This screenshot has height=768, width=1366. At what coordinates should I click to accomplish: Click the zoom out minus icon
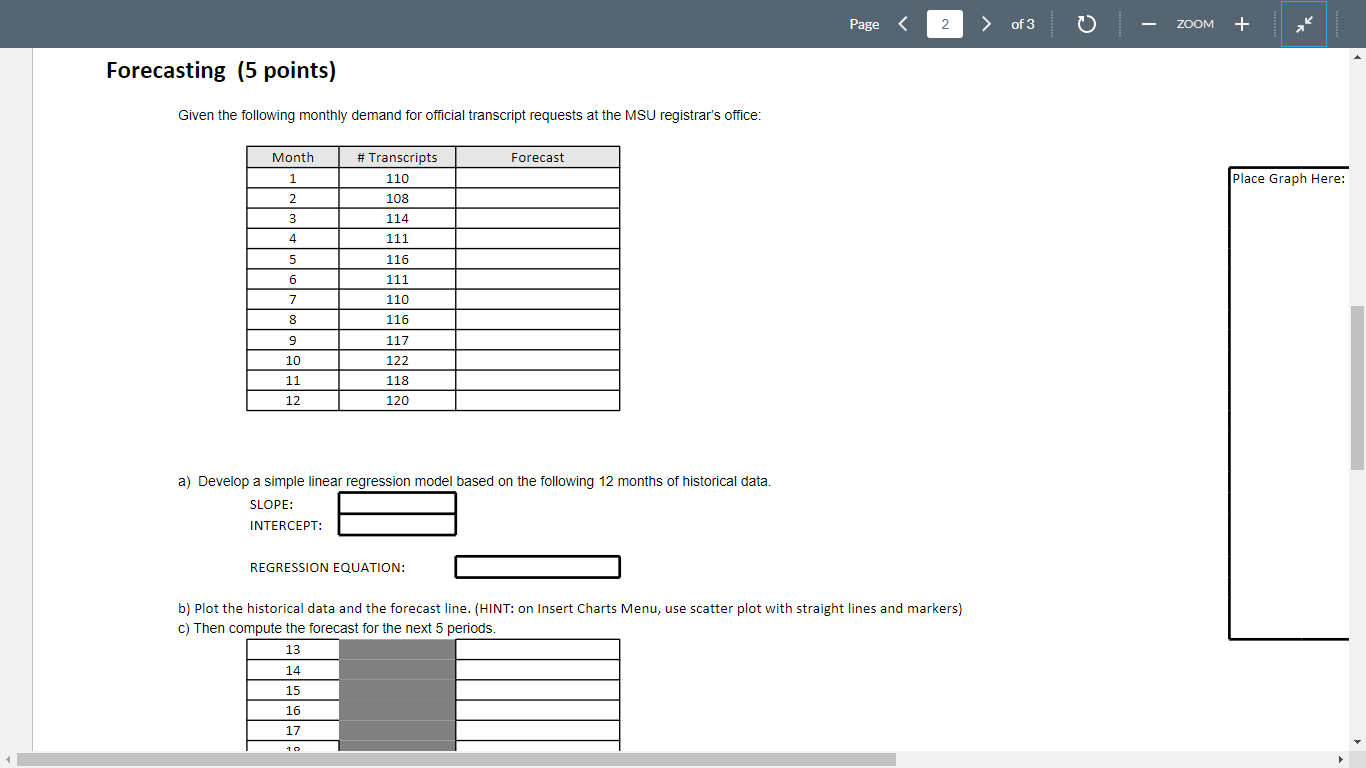[x=1148, y=23]
